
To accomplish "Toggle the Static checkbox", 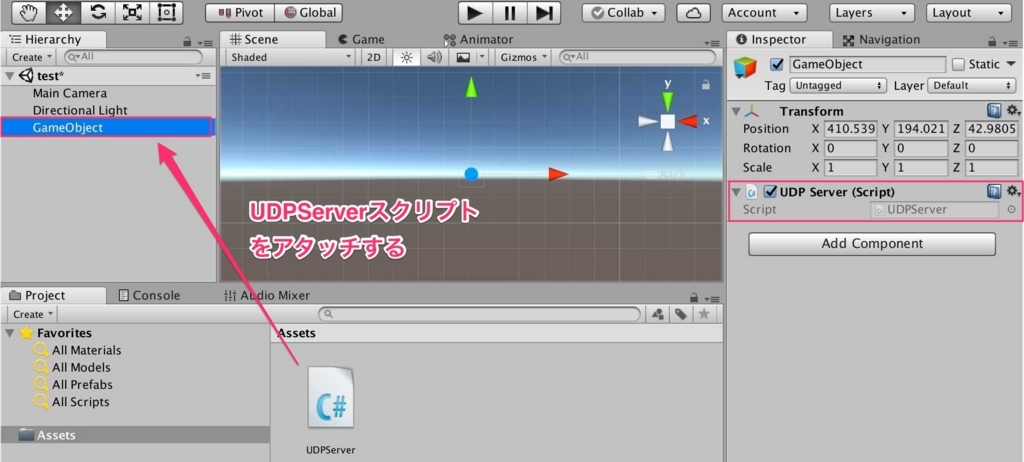I will [958, 64].
